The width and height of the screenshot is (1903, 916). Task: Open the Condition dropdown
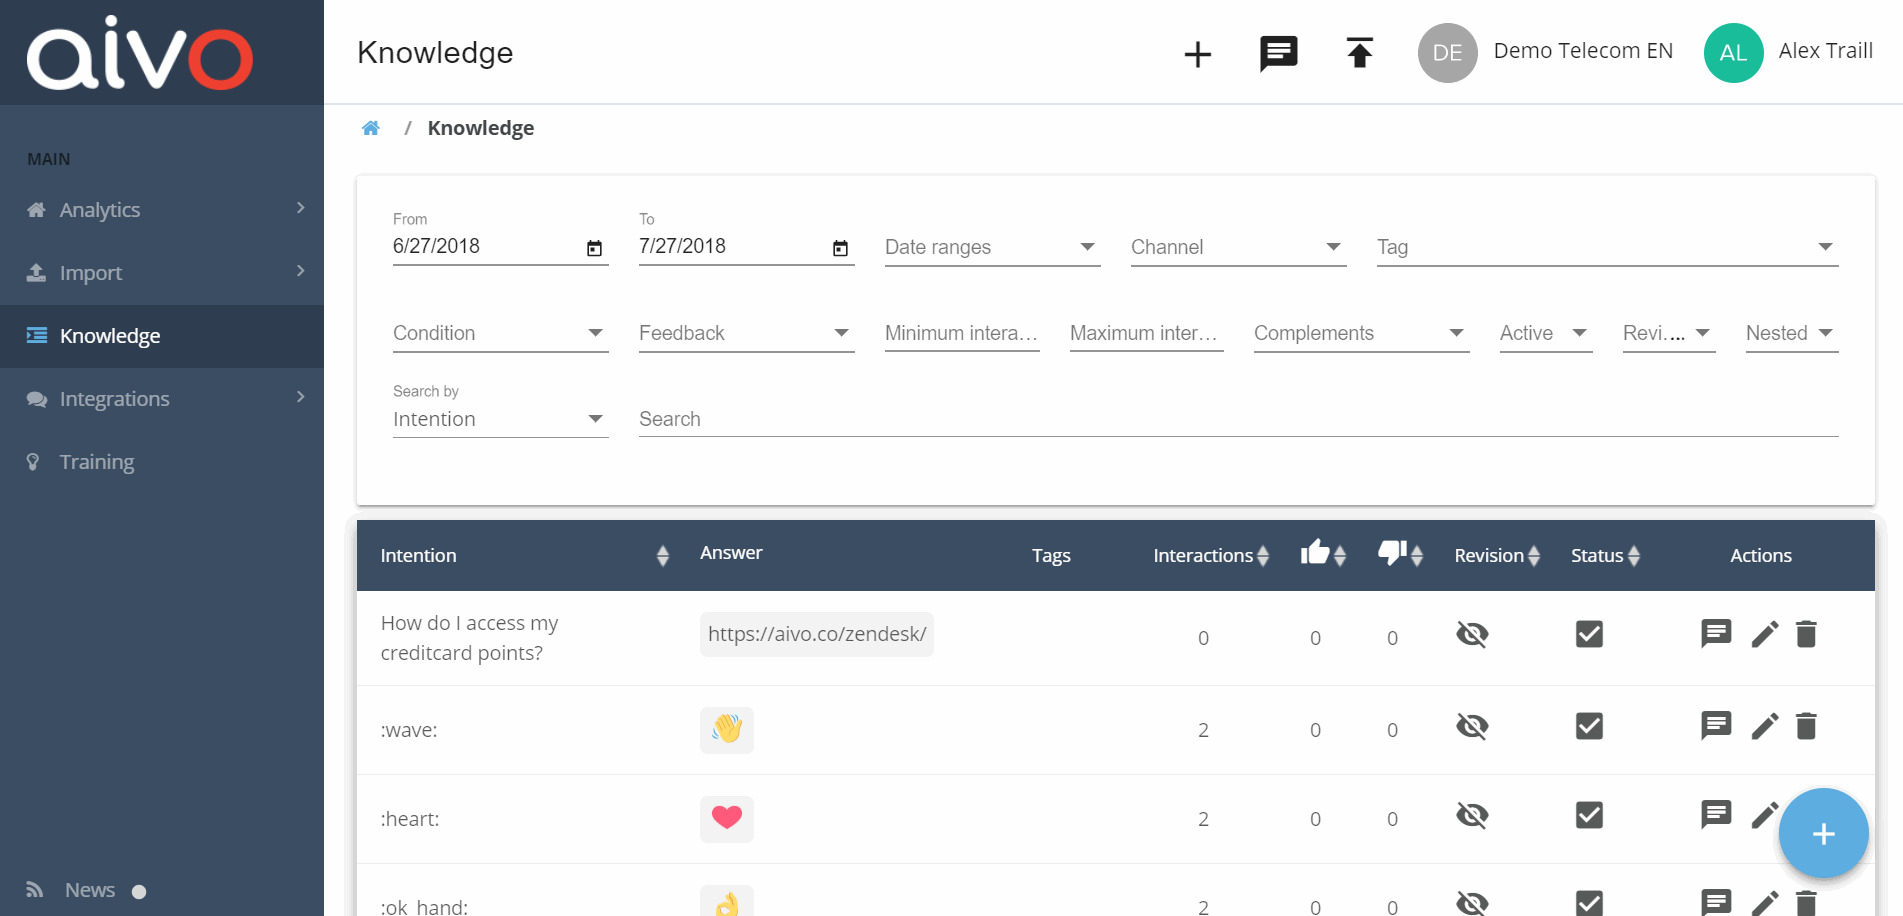(x=500, y=333)
